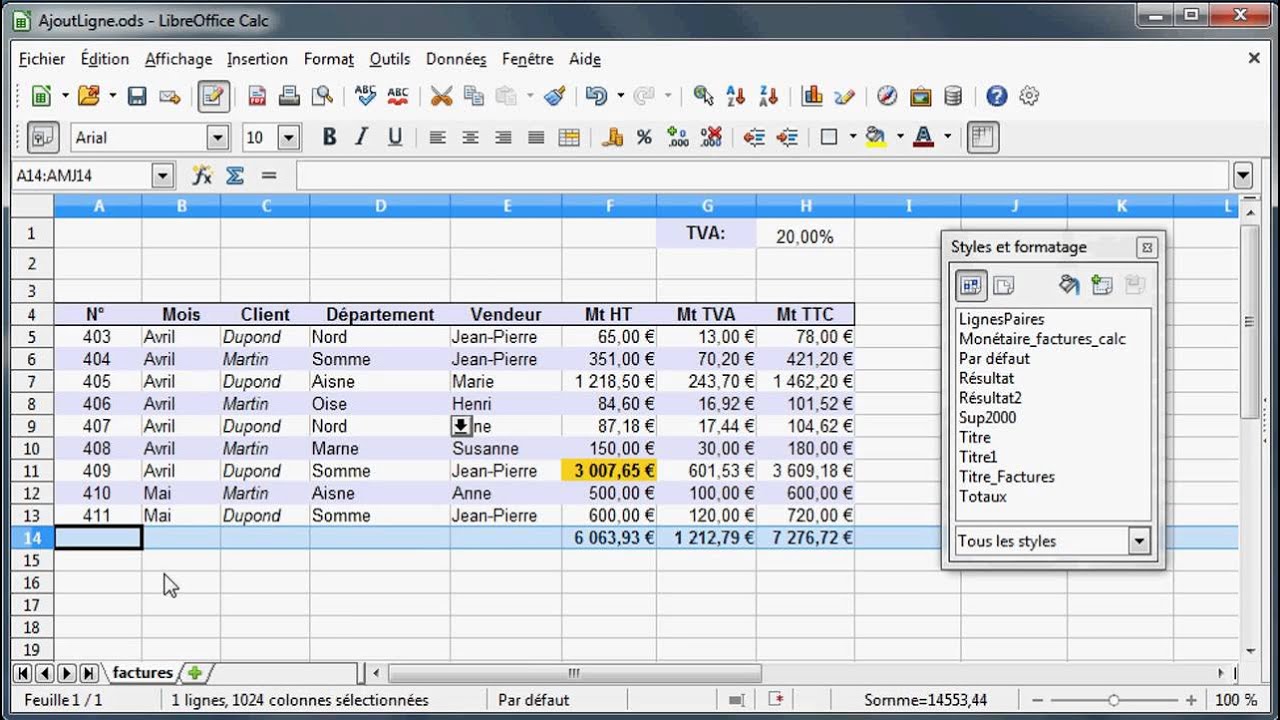Image resolution: width=1280 pixels, height=720 pixels.
Task: Toggle Edit File mode button
Action: point(214,96)
